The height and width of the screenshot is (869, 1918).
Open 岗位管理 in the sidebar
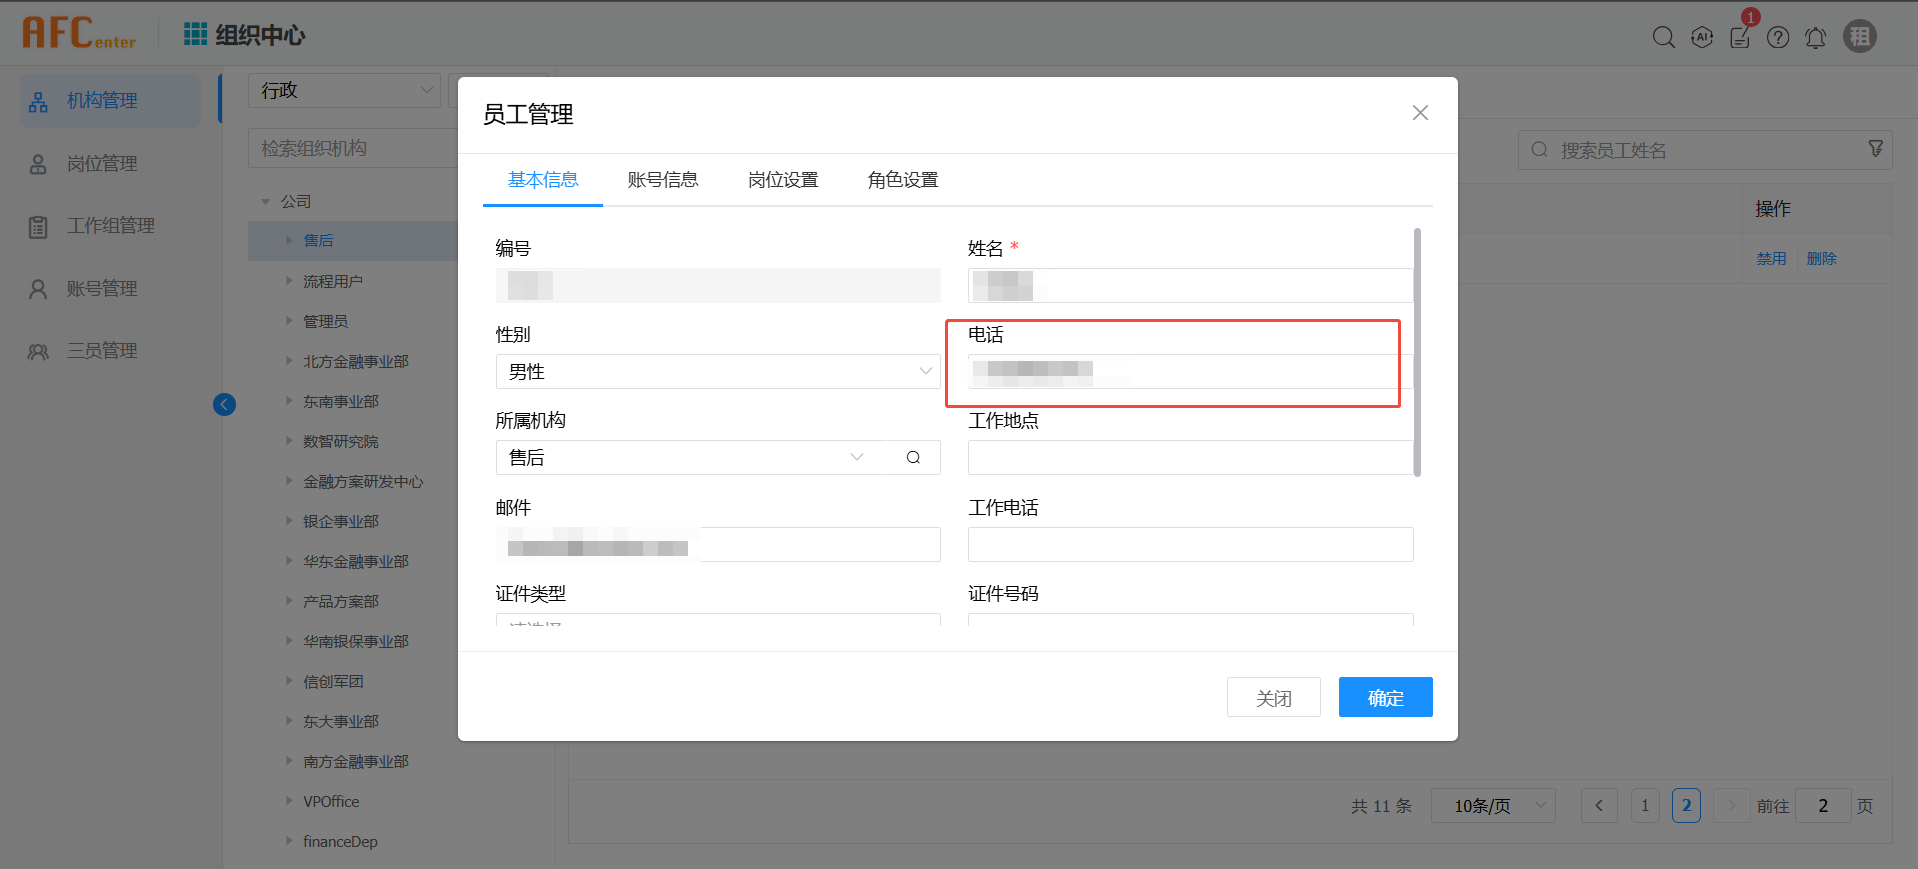click(102, 164)
